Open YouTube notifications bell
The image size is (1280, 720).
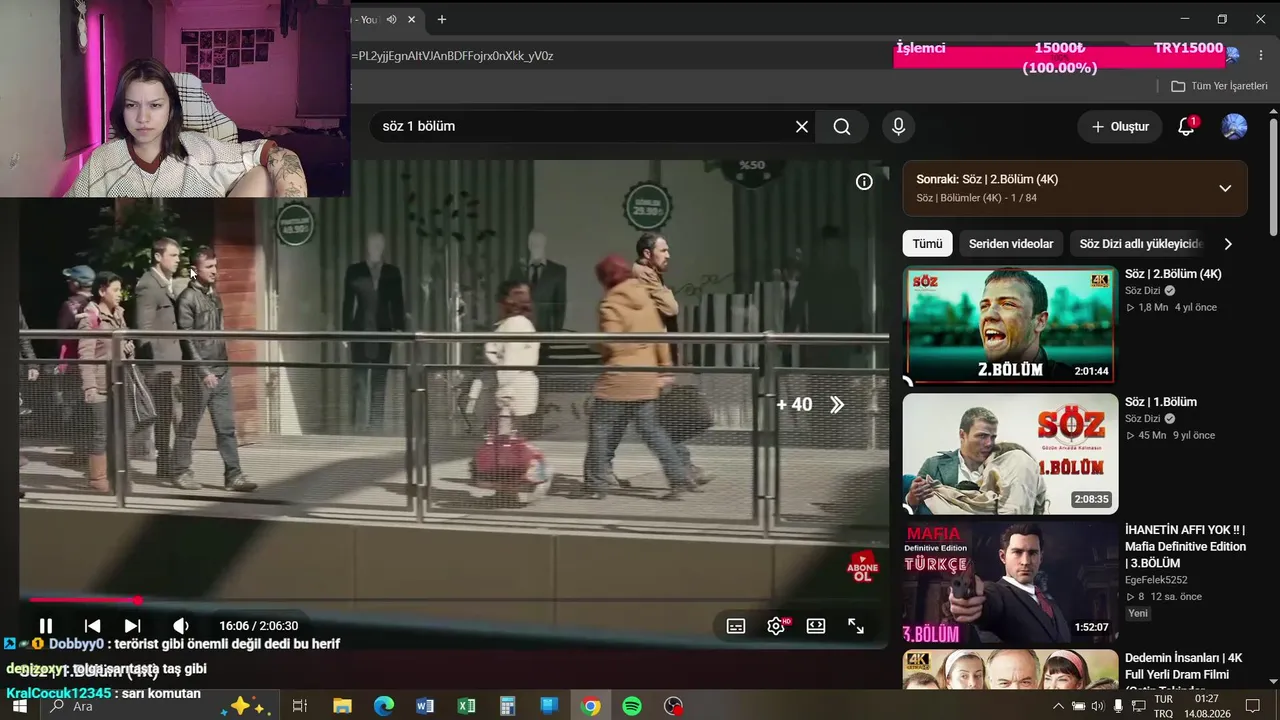[x=1186, y=127]
